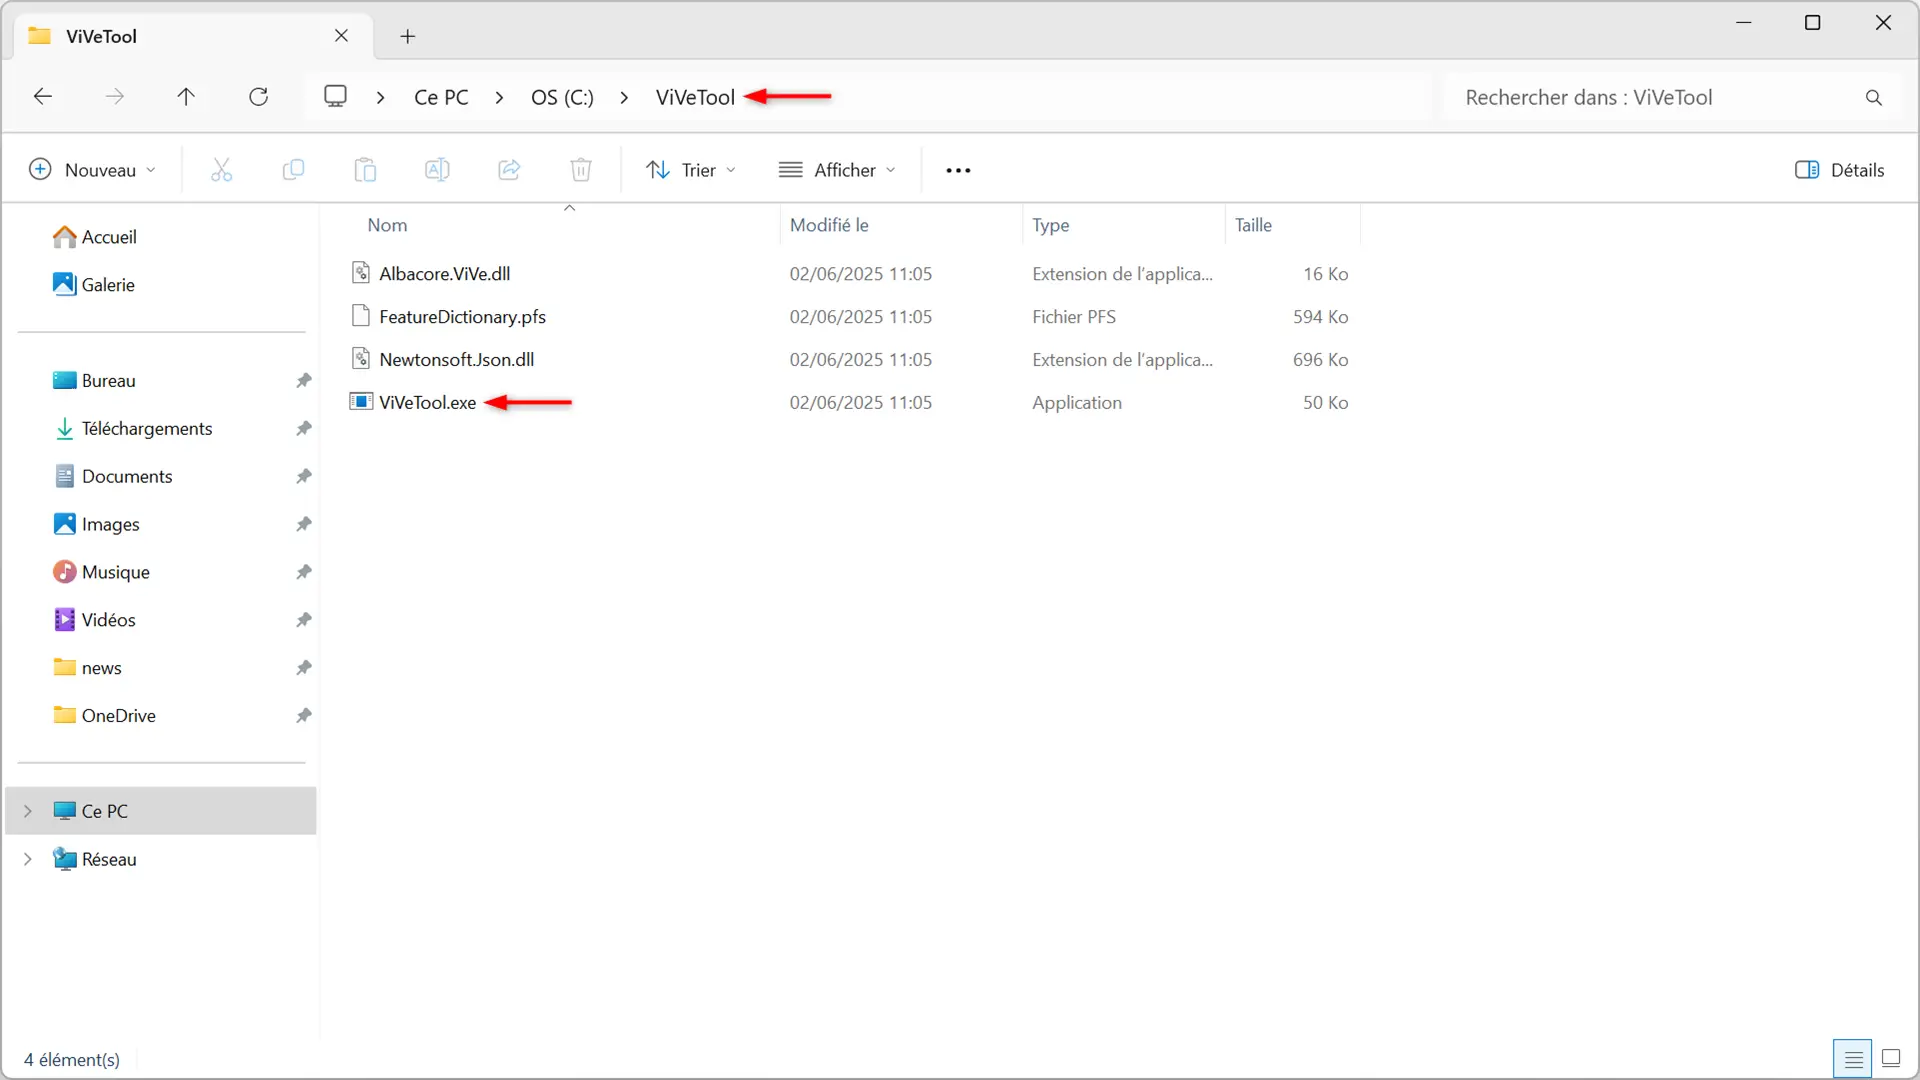Toggle the Détails pane

pos(1839,170)
